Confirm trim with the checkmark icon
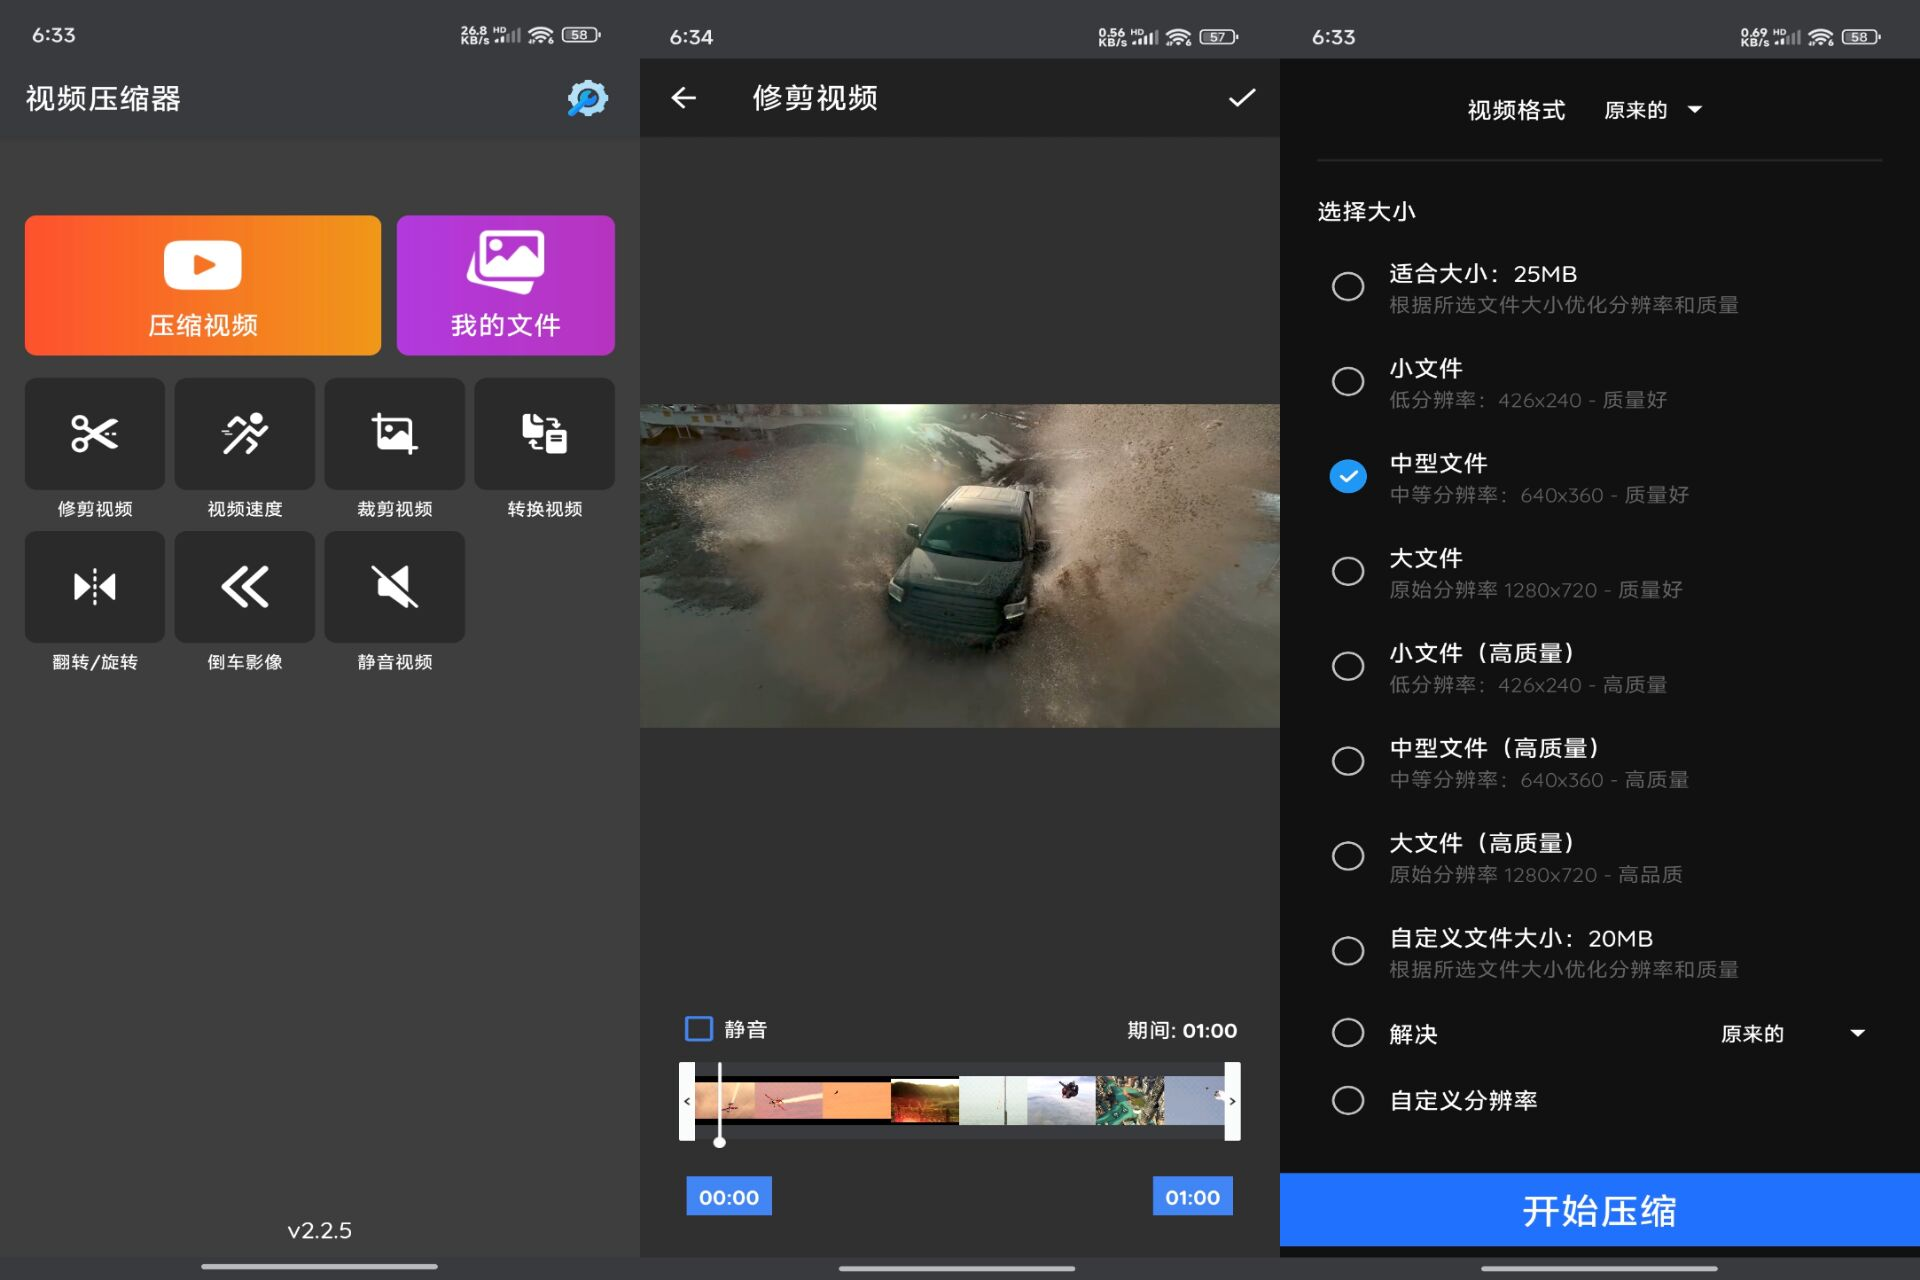 click(x=1241, y=98)
